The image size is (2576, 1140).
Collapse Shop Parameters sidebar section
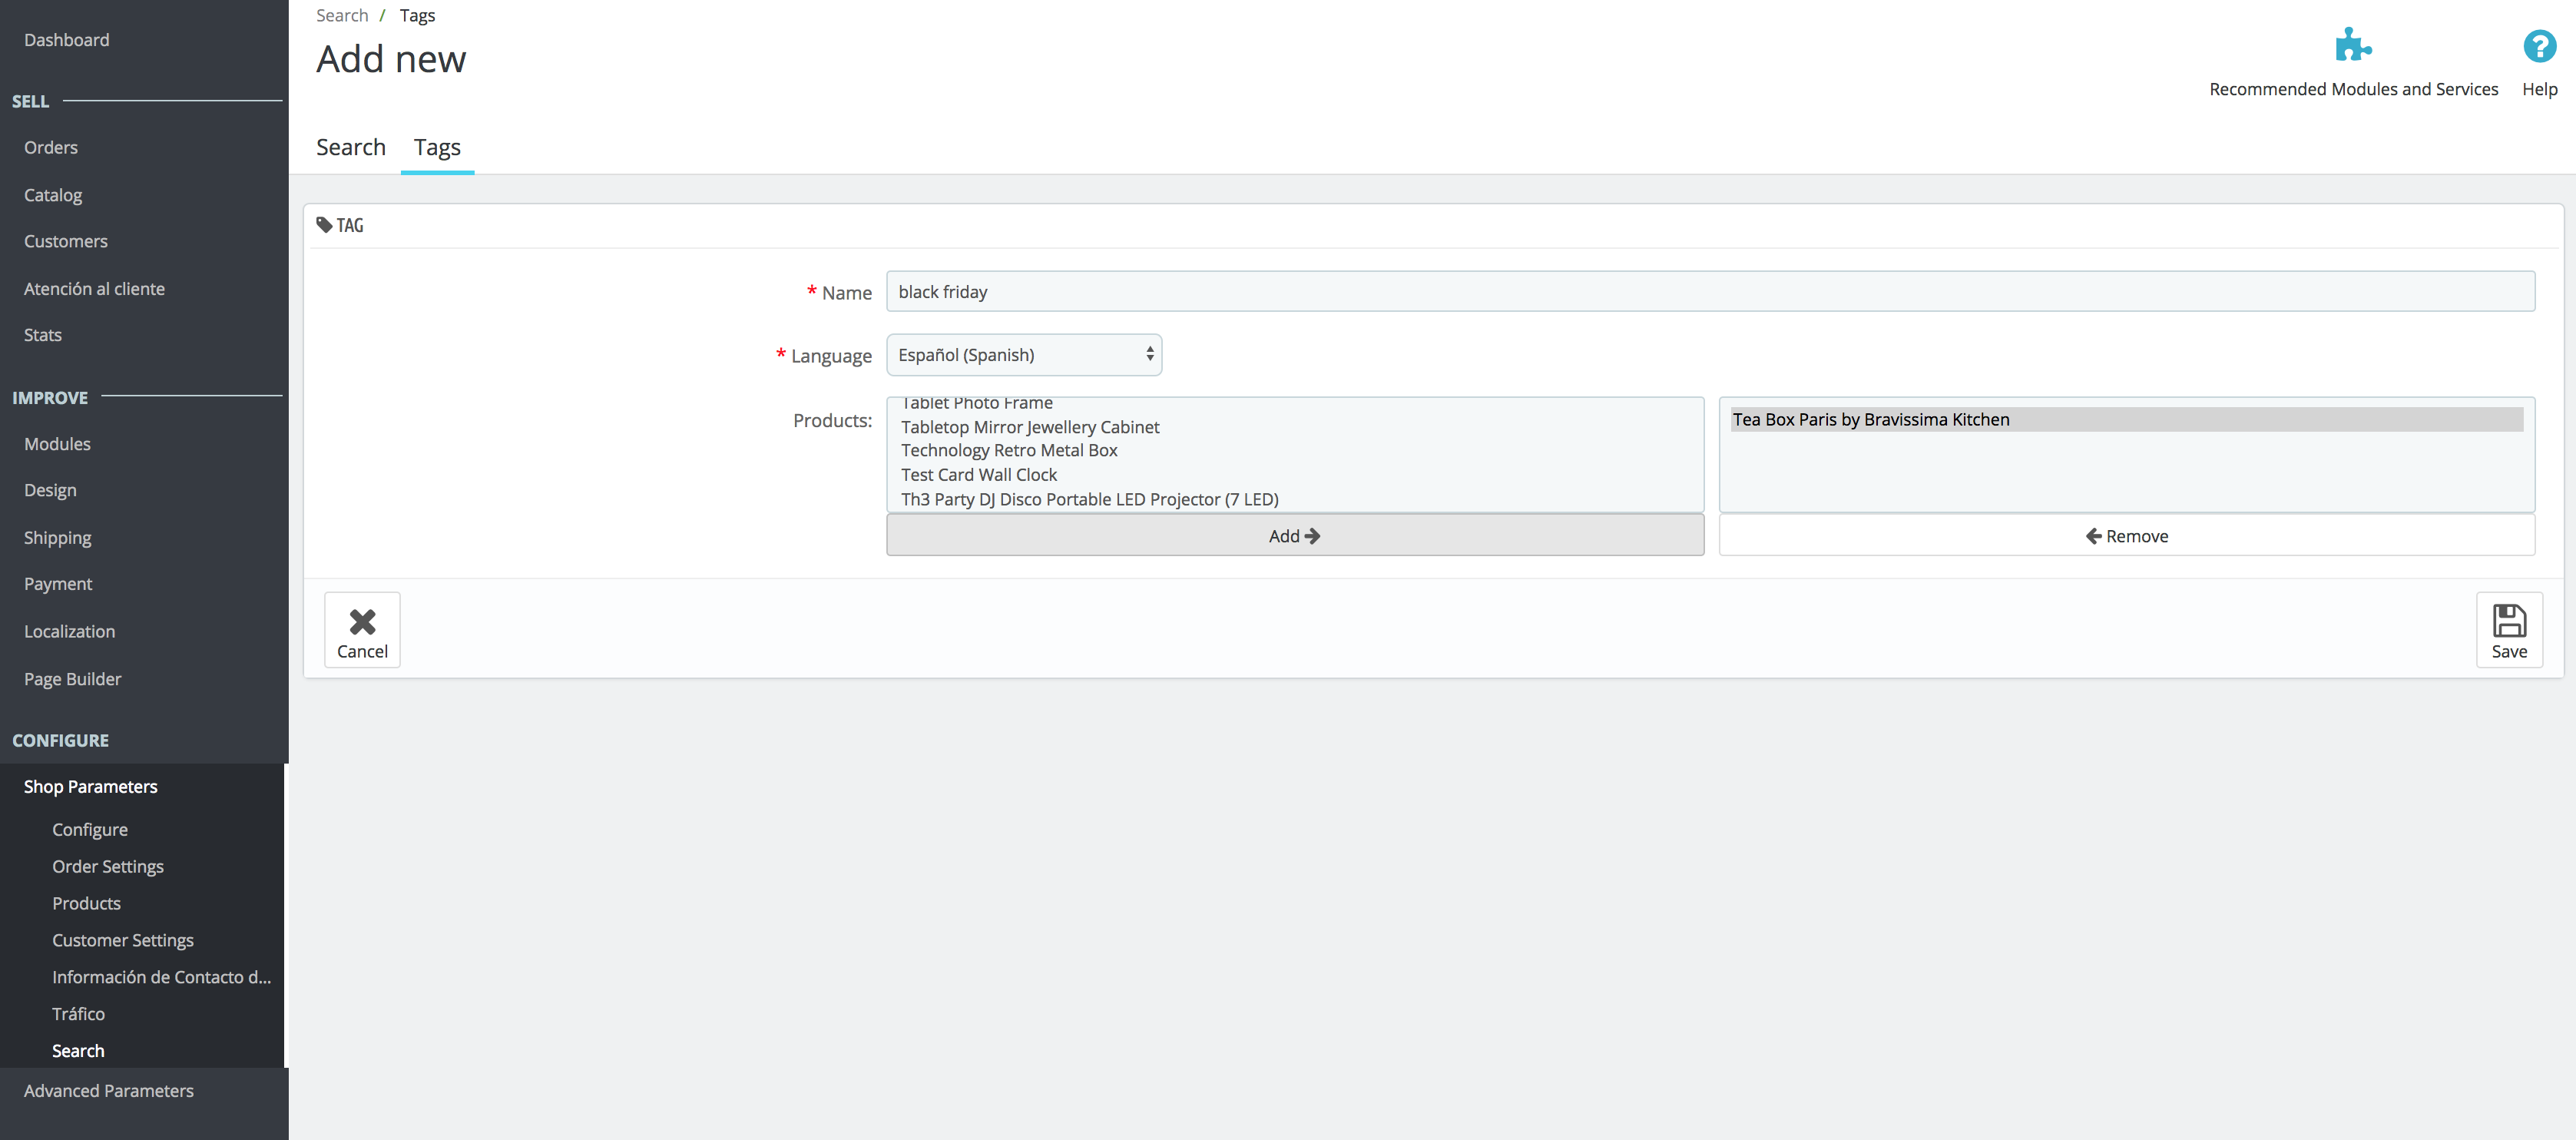[90, 787]
